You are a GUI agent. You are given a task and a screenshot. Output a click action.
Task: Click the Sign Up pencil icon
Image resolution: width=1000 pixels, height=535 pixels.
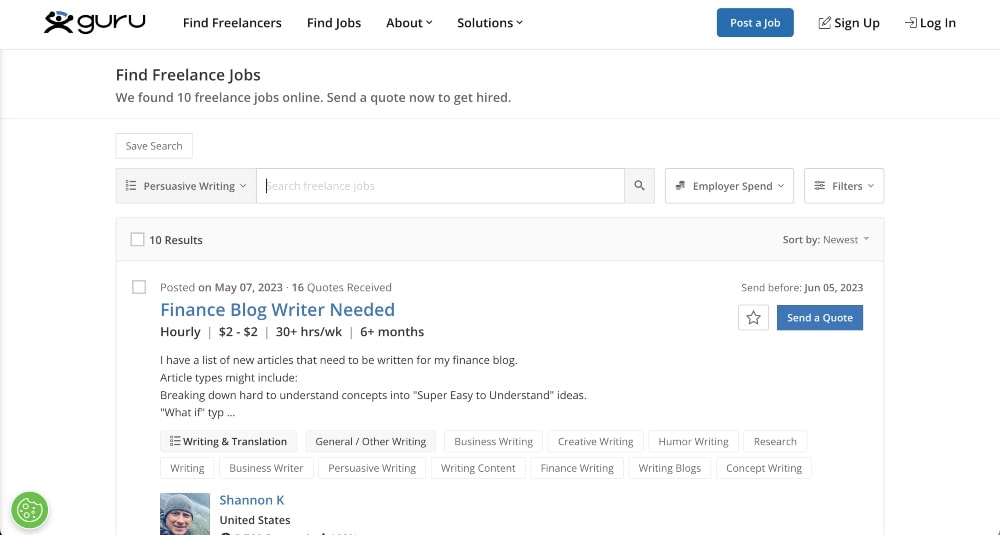[824, 23]
